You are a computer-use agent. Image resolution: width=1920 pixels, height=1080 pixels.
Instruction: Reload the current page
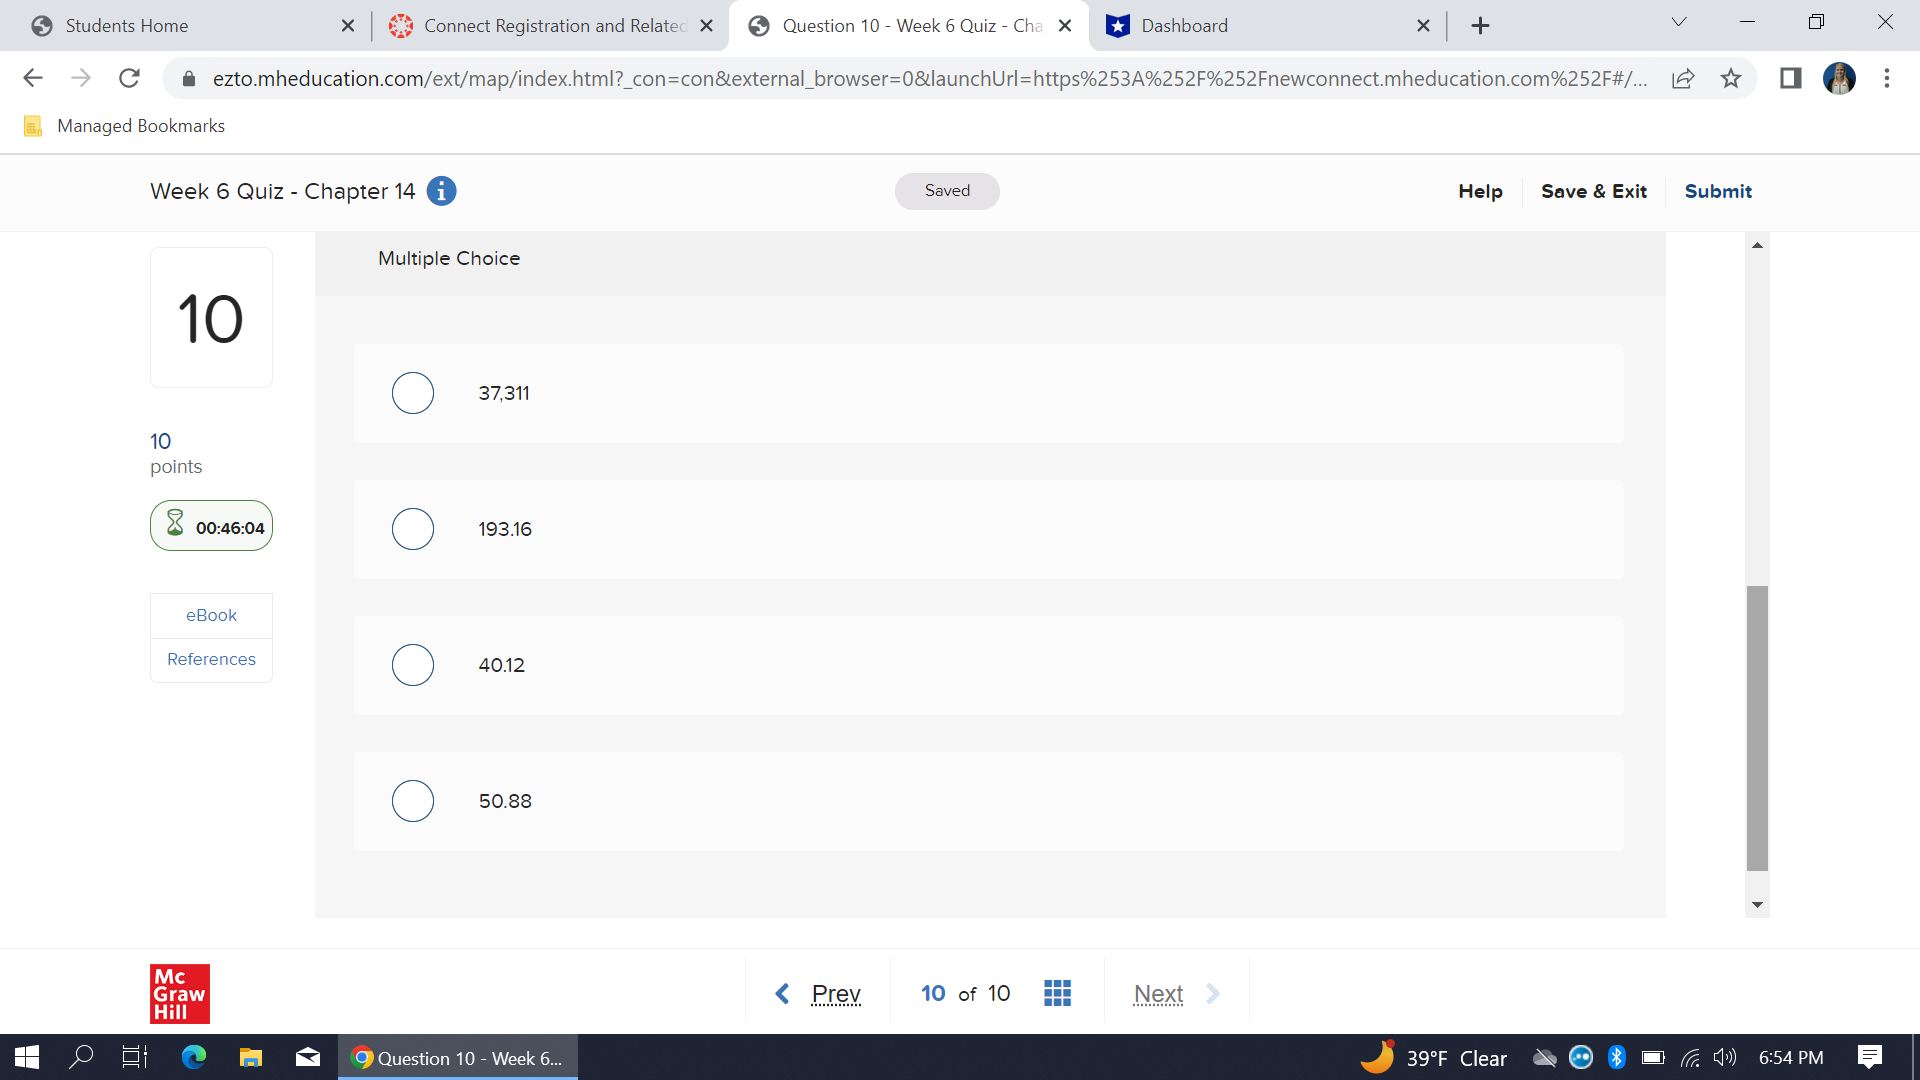tap(129, 78)
